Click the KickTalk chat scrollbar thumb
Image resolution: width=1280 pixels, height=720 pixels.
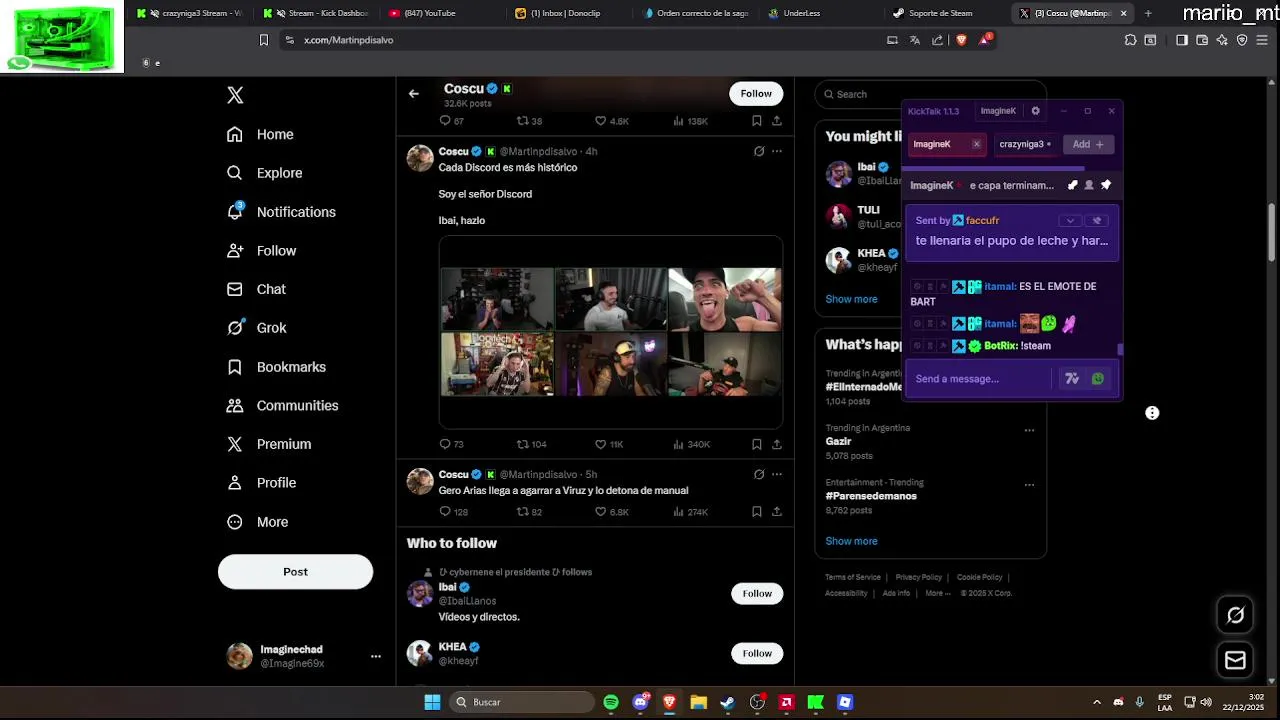point(1120,349)
